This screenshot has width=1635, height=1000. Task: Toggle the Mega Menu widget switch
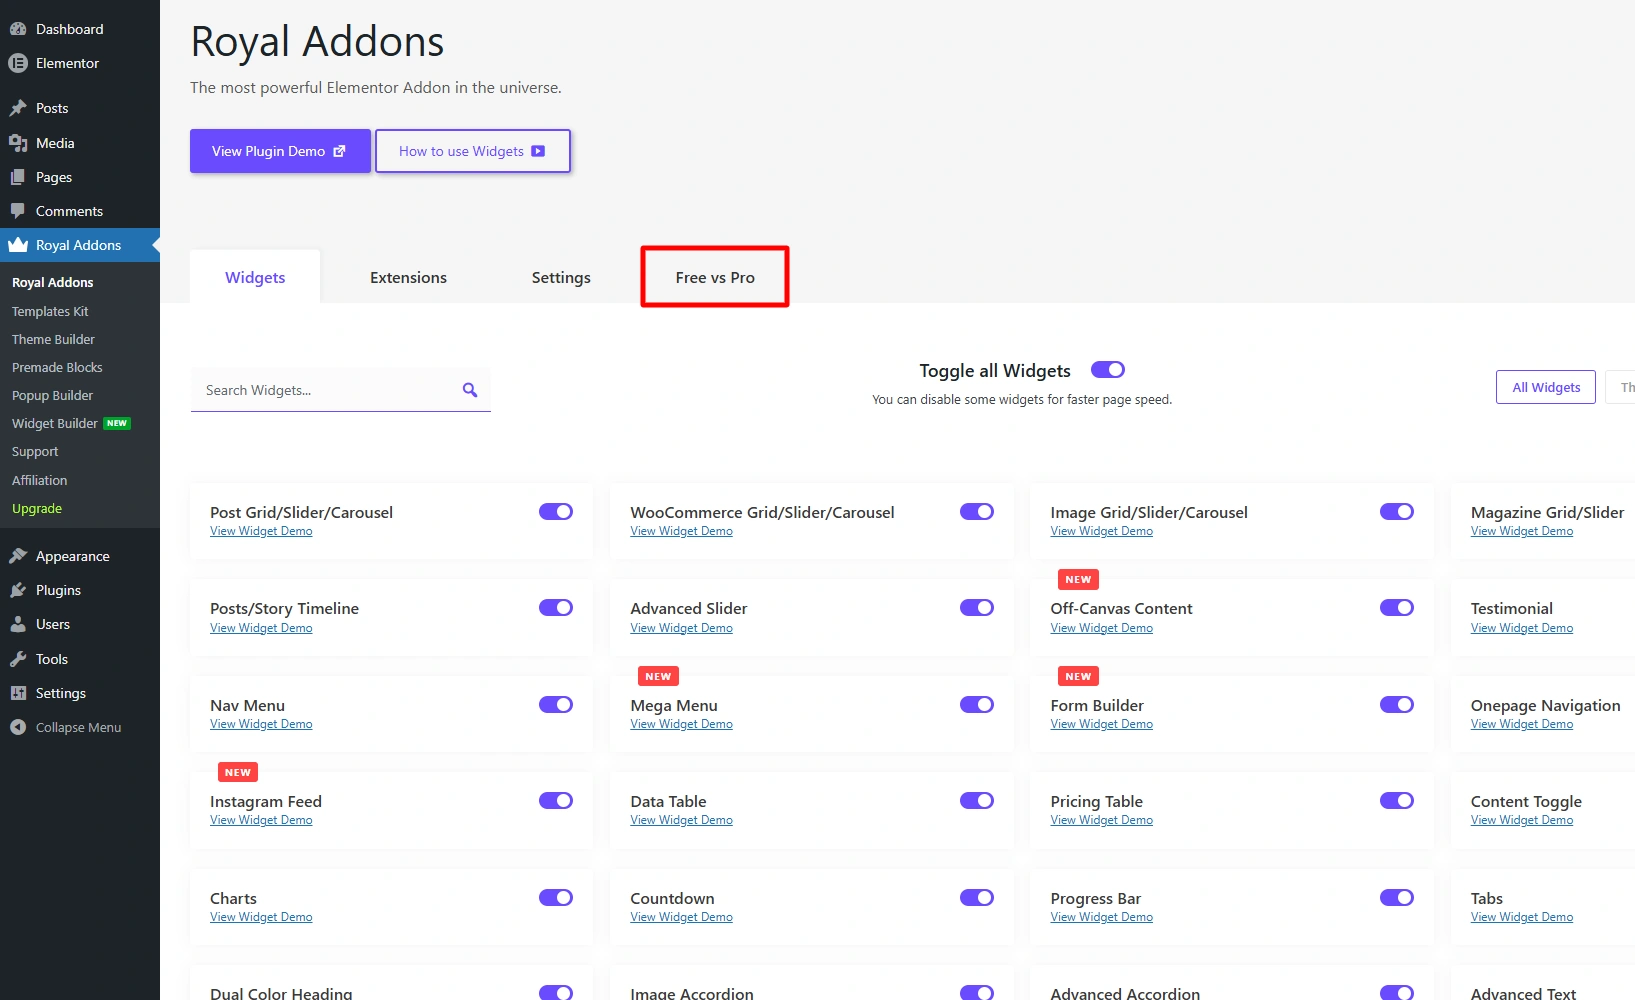[977, 705]
